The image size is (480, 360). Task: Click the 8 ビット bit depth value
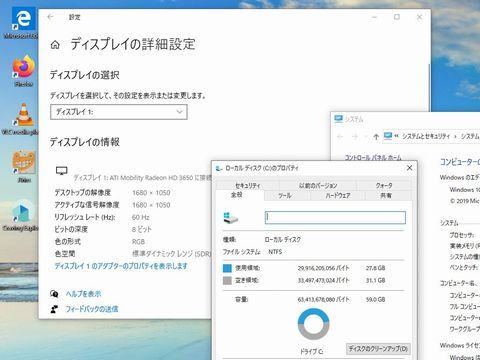142,229
